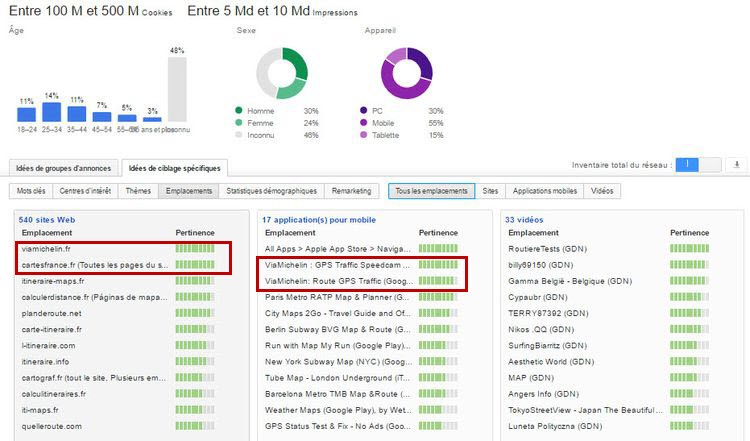Select the Tous les emplacements filter

pos(431,191)
